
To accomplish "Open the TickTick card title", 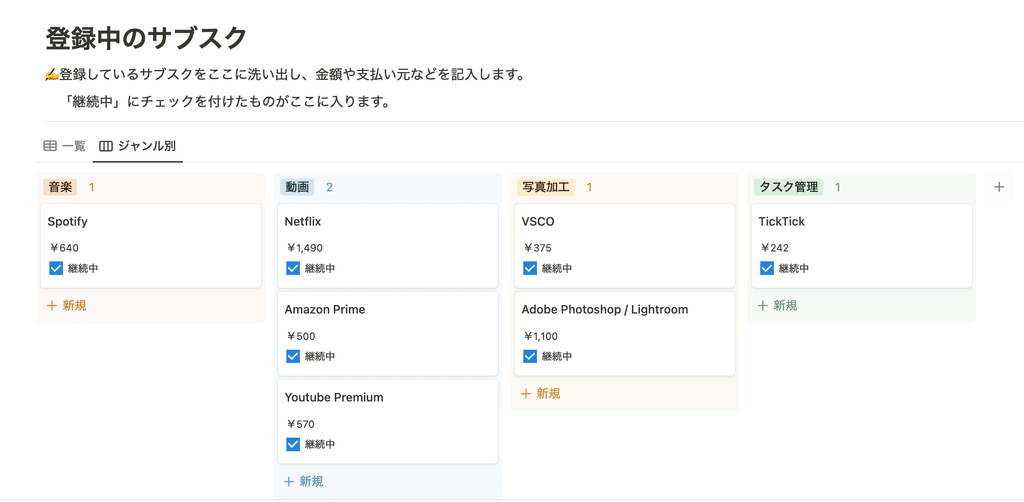I will [x=782, y=222].
